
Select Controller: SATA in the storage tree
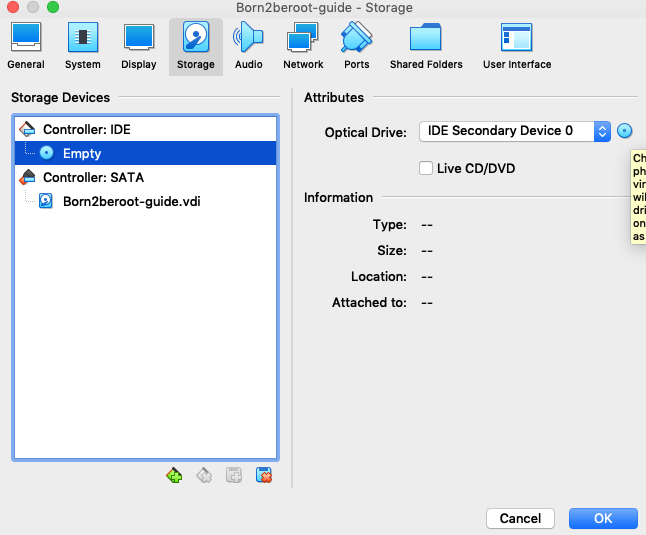pos(145,178)
